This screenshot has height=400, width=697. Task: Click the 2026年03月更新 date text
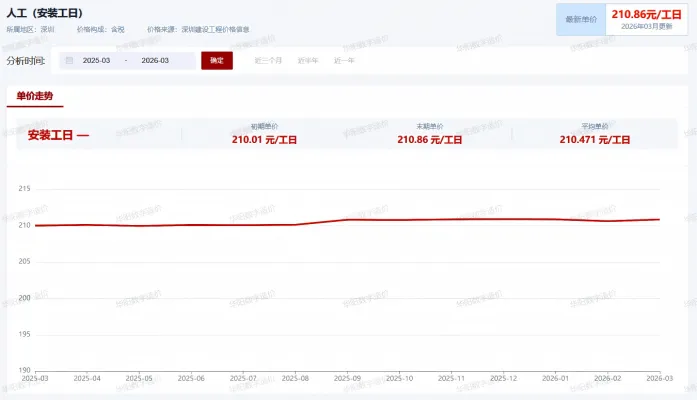click(x=646, y=27)
